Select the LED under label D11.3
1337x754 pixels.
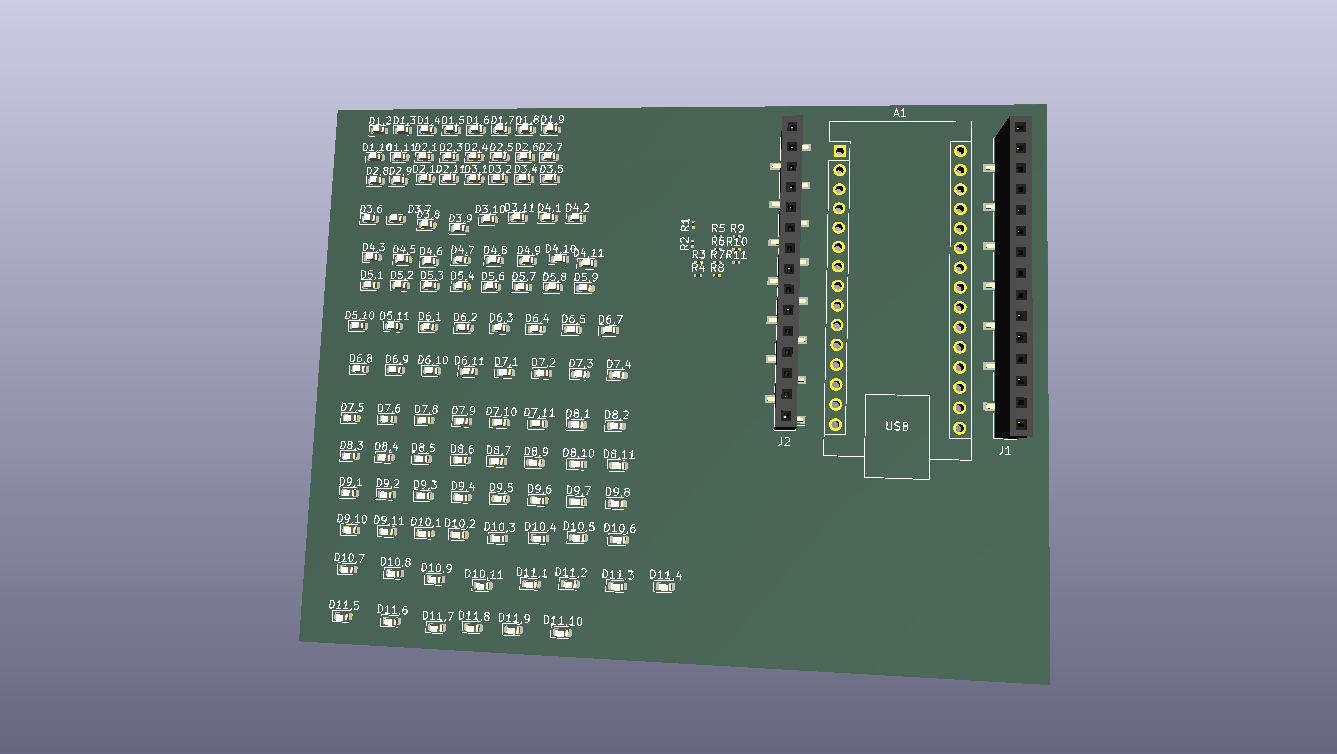coord(616,587)
